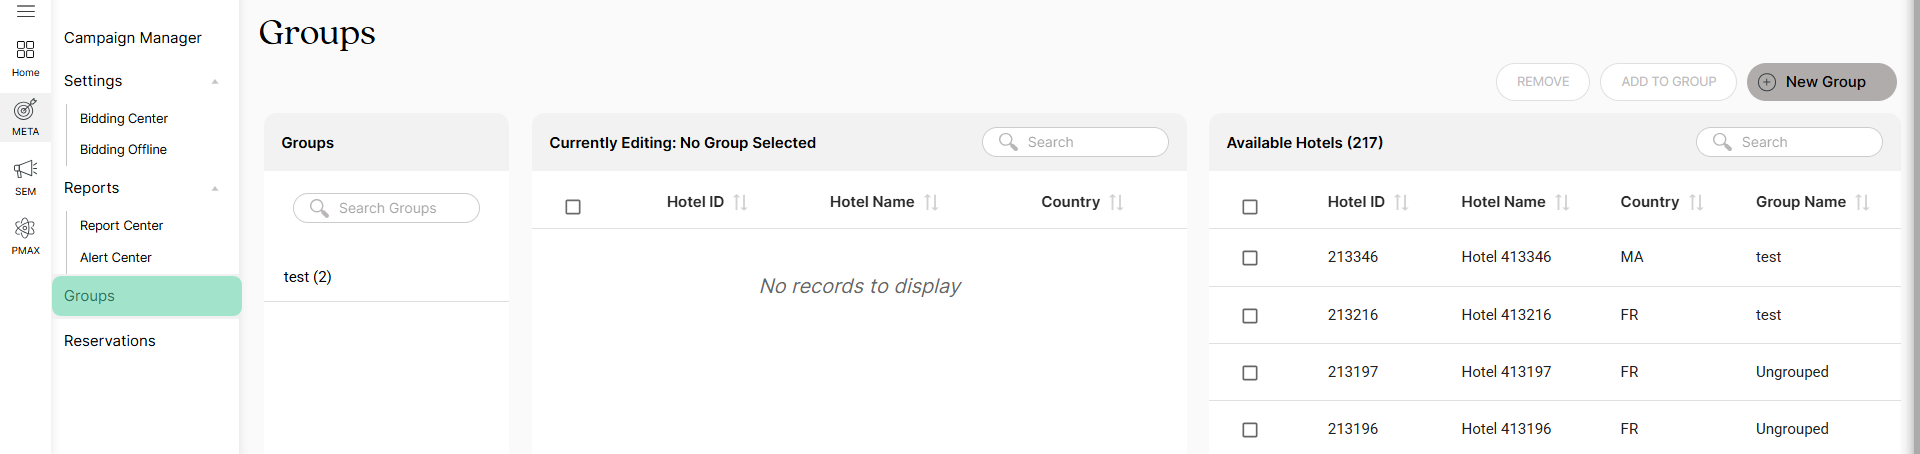The width and height of the screenshot is (1920, 454).
Task: Collapse the Reports section
Action: (215, 188)
